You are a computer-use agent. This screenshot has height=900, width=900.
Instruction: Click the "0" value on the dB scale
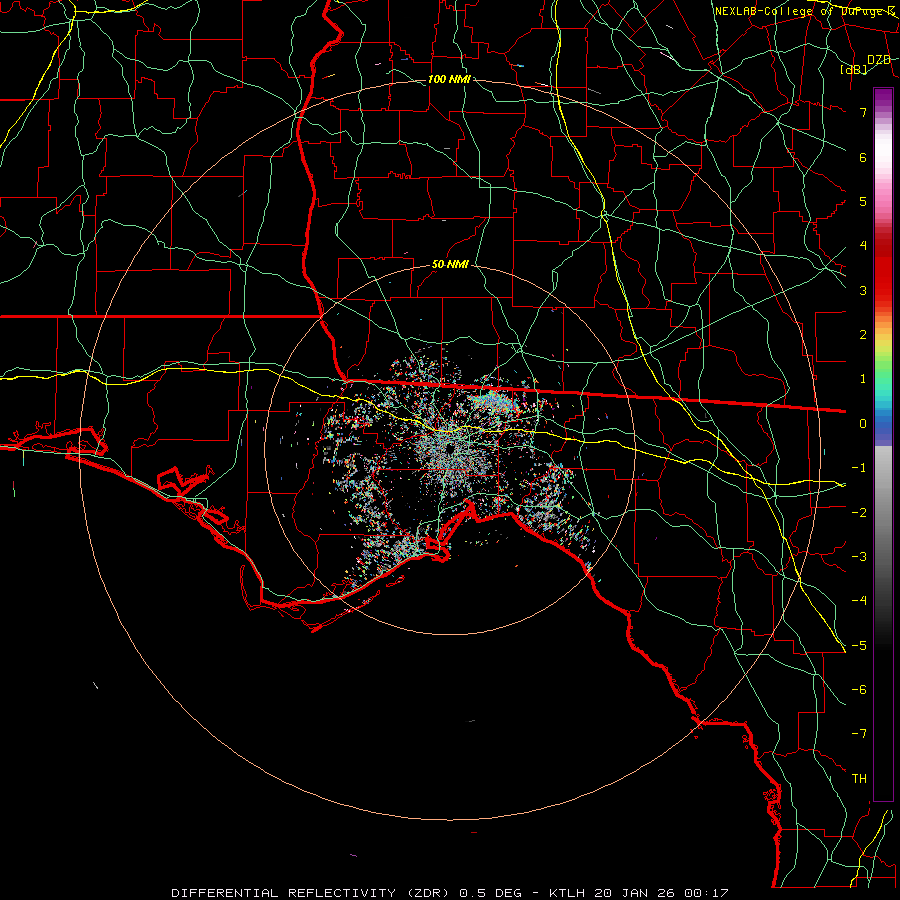[x=863, y=424]
